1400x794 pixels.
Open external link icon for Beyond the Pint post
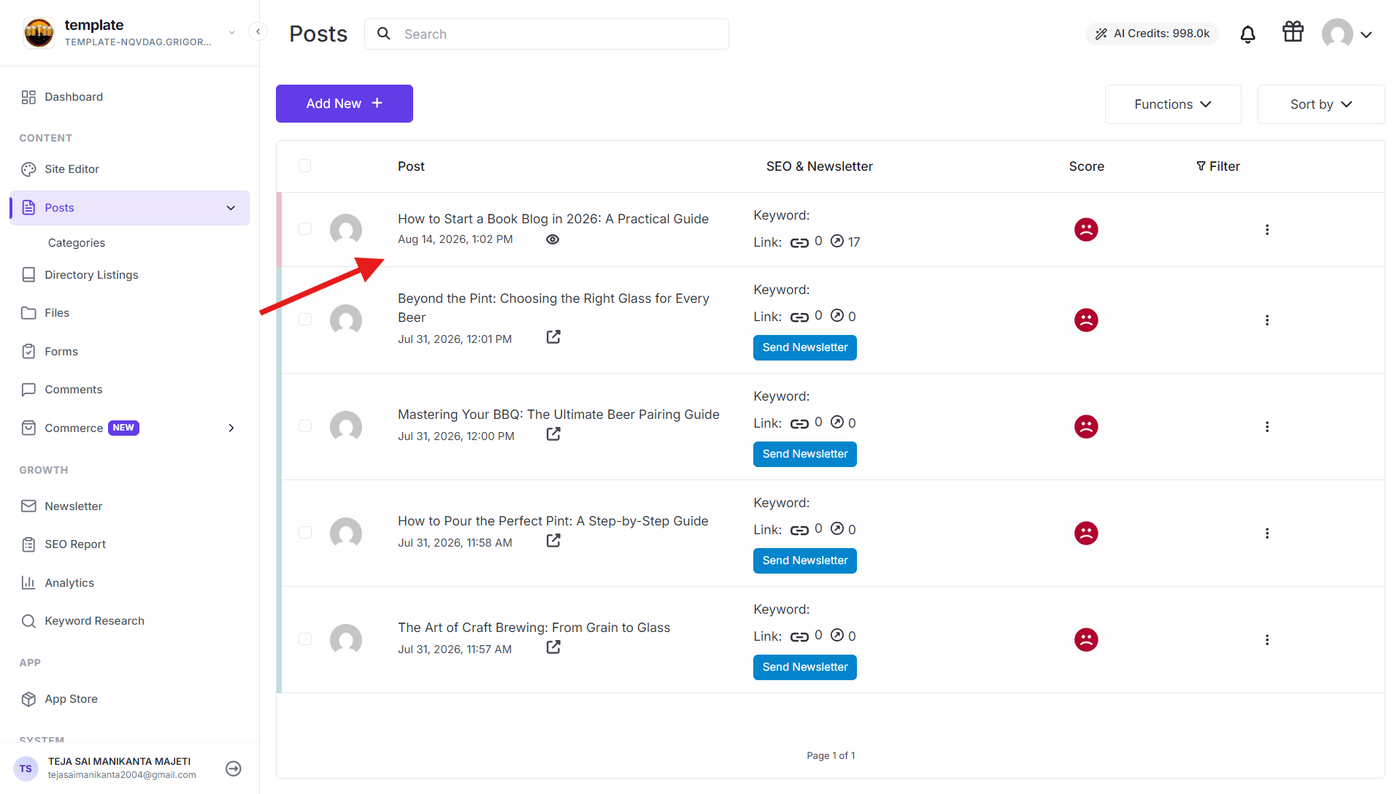click(x=553, y=337)
